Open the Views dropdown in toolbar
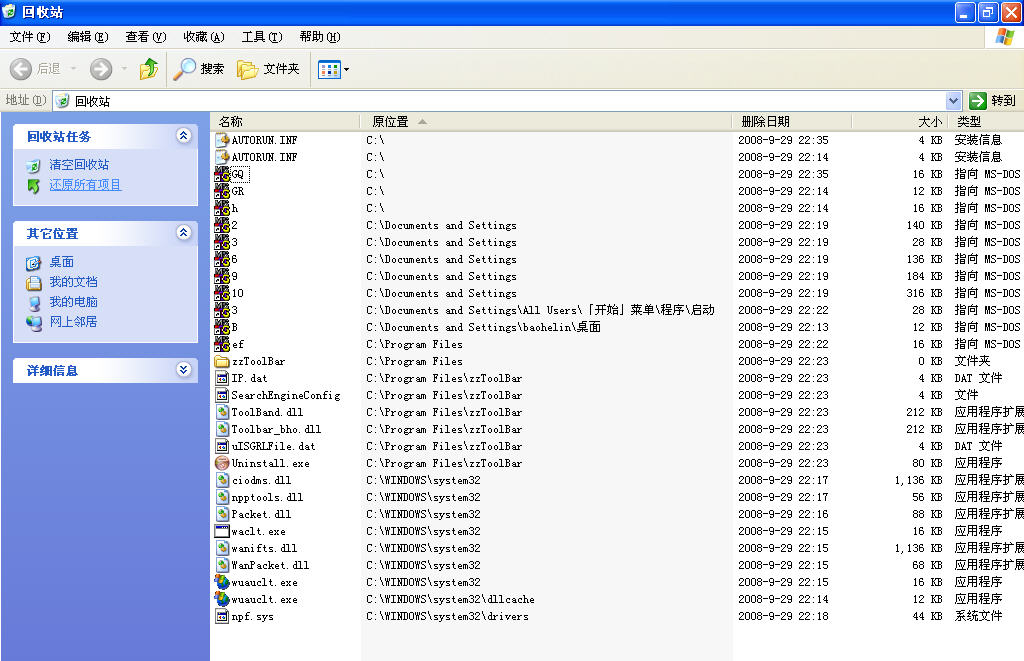Screen dimensions: 1024x661 (333, 69)
